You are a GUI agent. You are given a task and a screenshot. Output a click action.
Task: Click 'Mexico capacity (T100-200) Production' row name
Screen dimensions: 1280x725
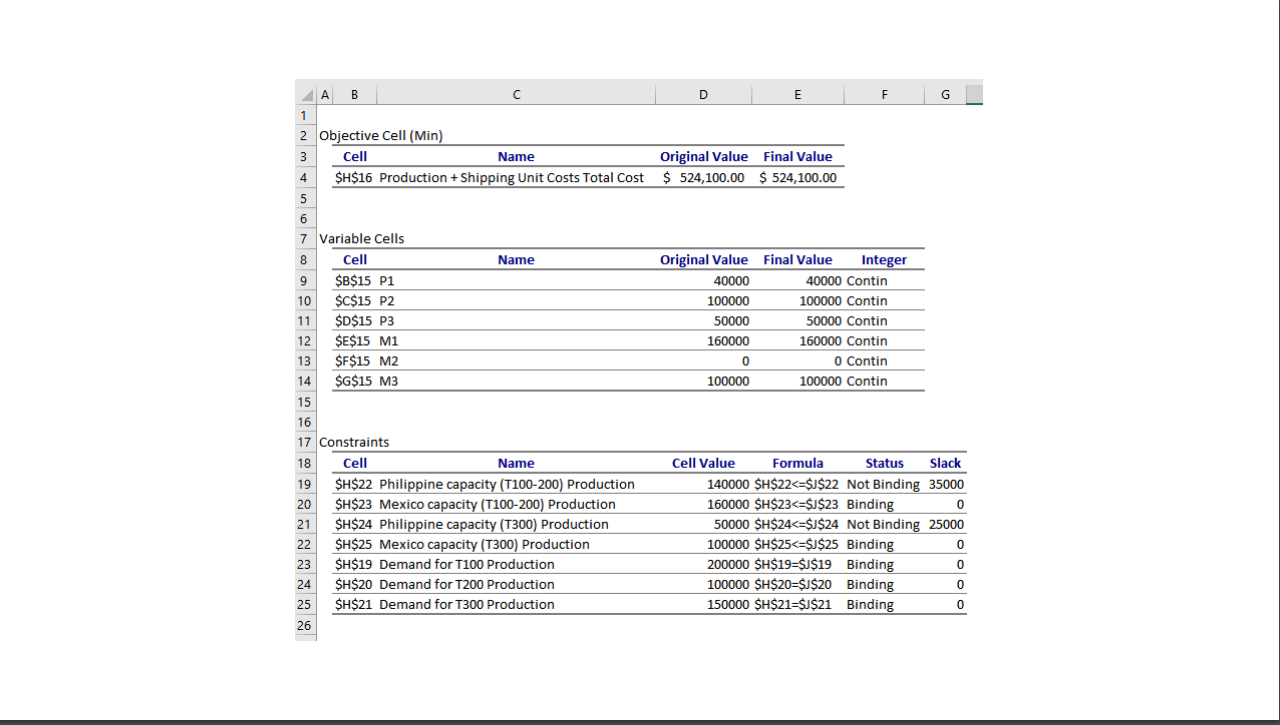[497, 504]
